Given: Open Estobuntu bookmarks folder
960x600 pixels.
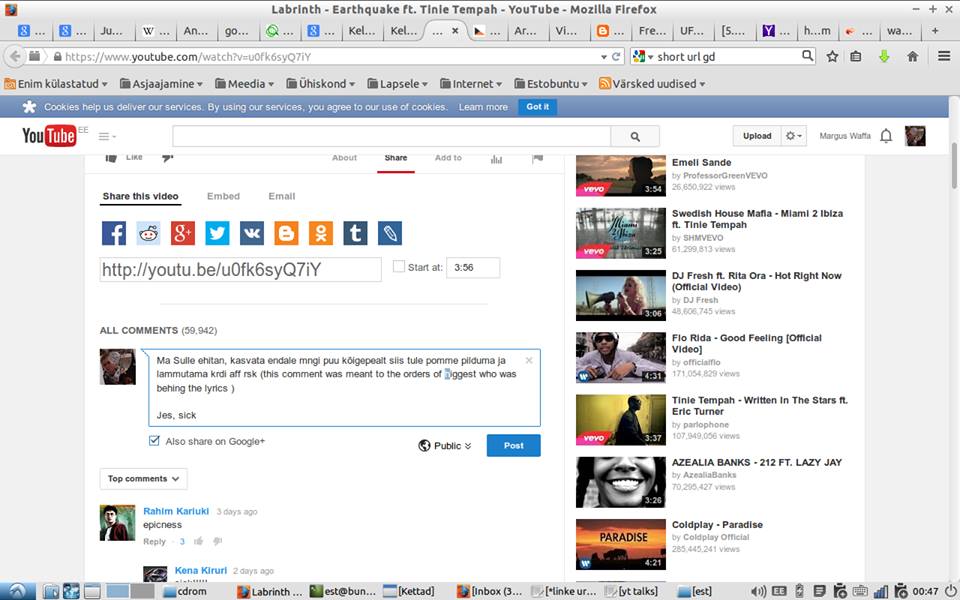Looking at the screenshot, I should point(550,84).
